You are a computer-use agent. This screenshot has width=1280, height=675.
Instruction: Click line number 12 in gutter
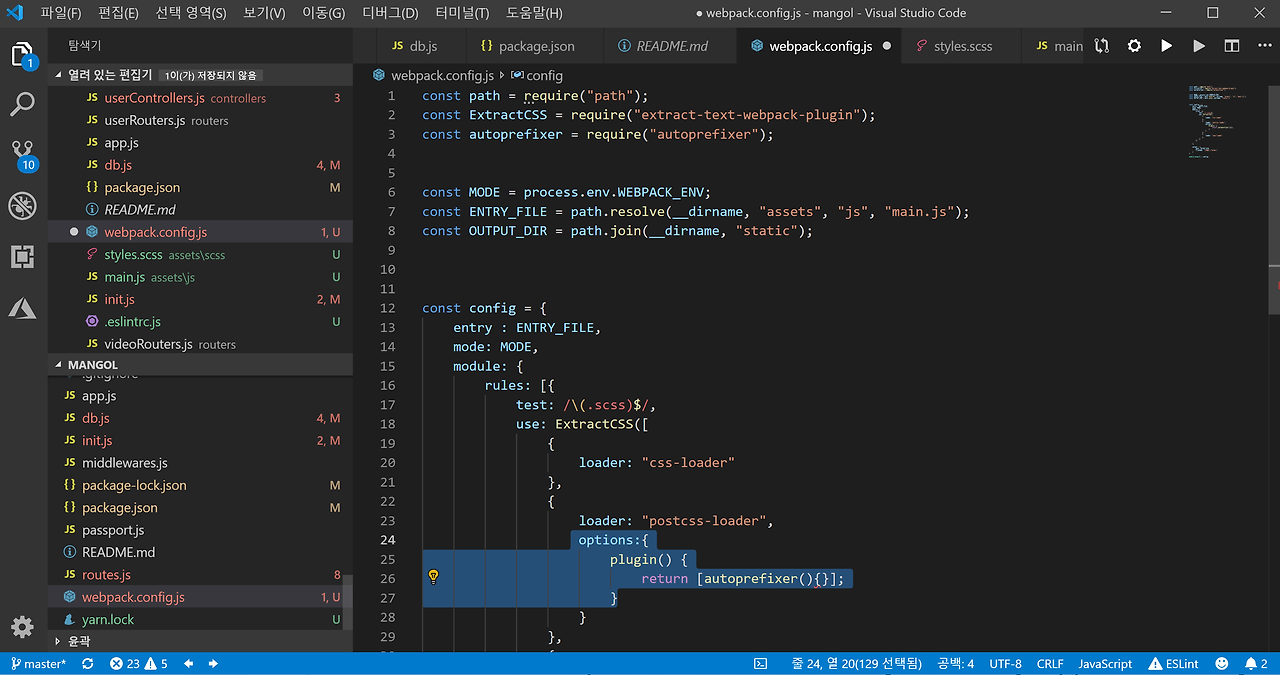[388, 308]
